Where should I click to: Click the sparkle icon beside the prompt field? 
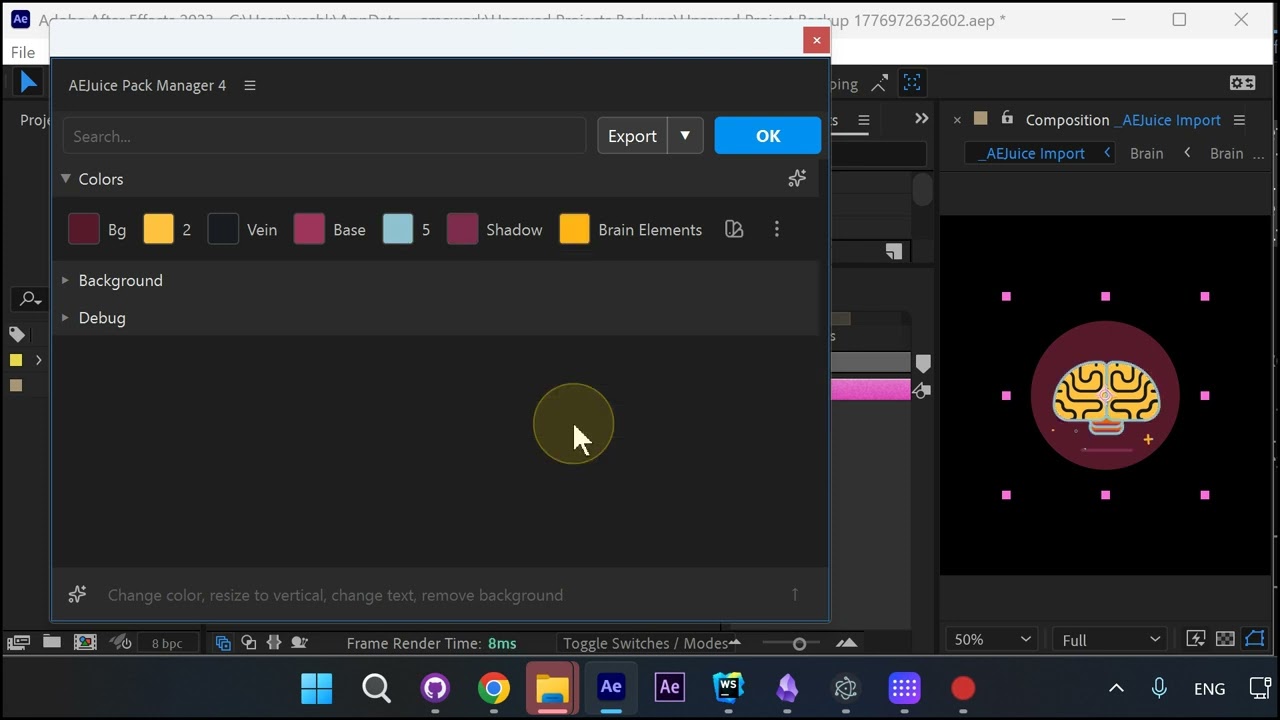pos(77,595)
